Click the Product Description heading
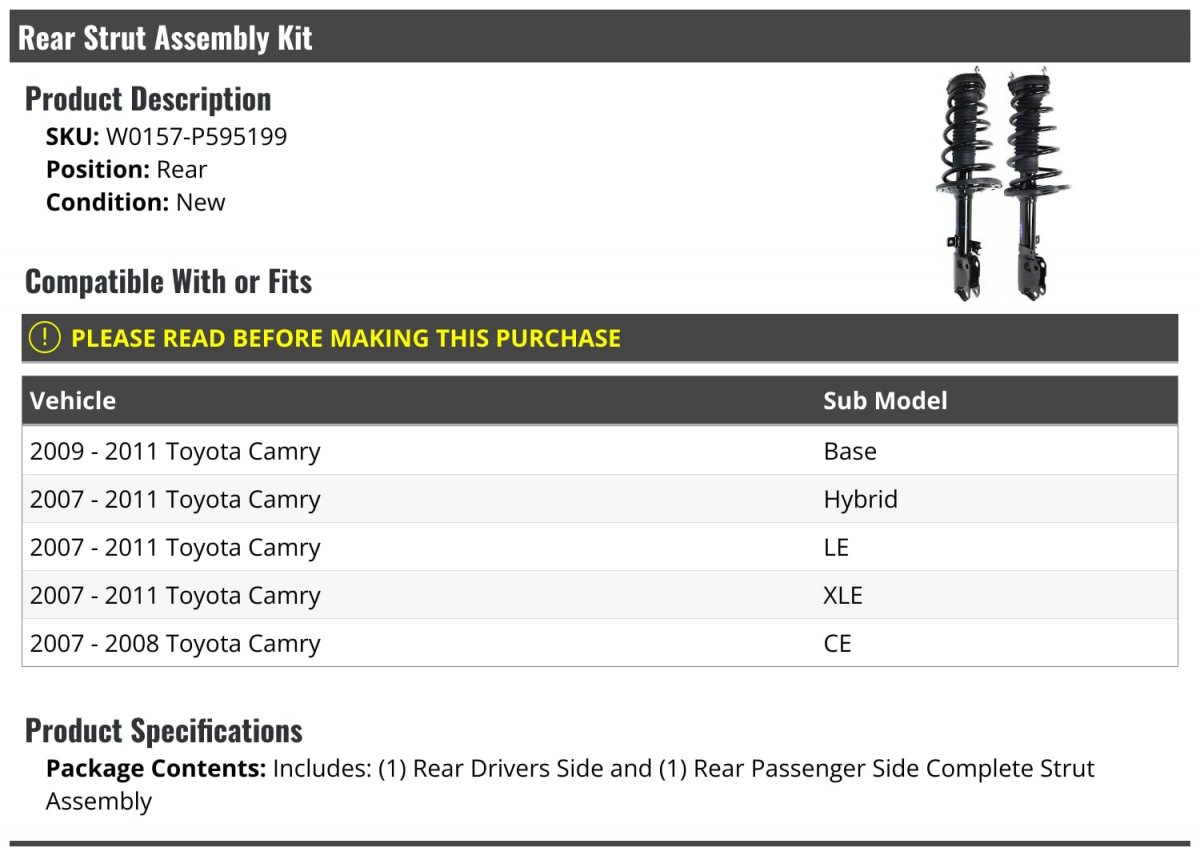 [x=148, y=99]
